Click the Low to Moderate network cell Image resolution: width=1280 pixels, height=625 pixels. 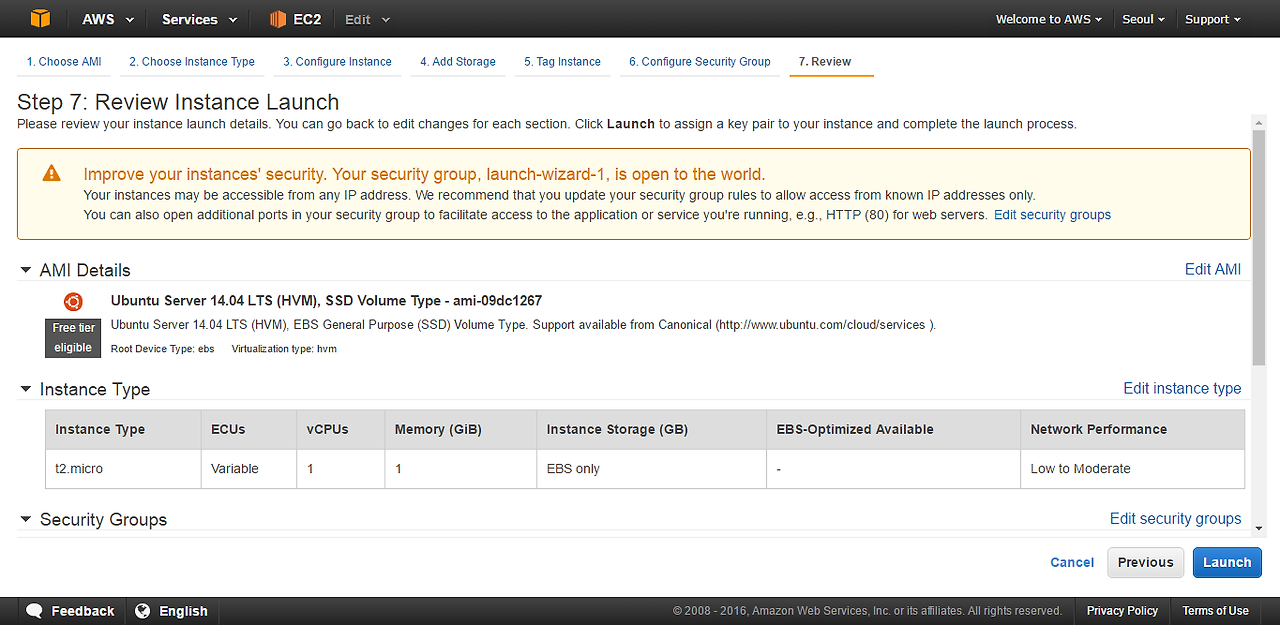[x=1132, y=469]
